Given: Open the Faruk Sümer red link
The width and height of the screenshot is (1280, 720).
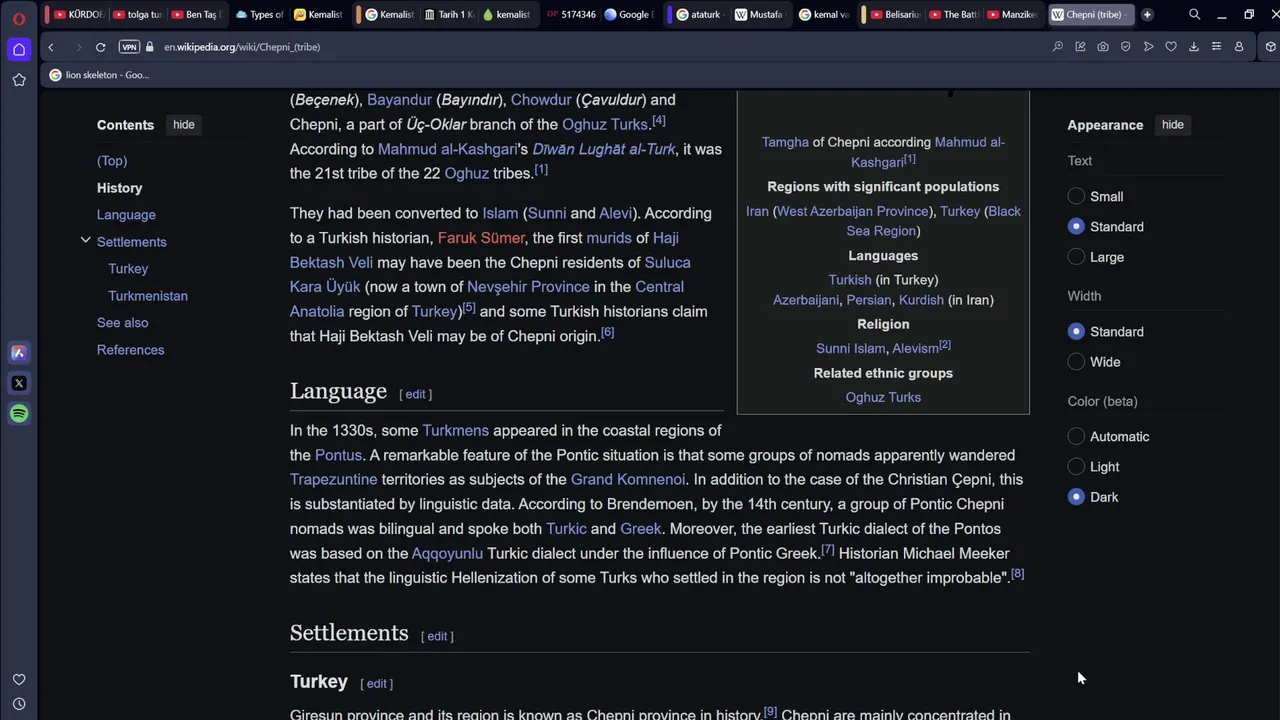Looking at the screenshot, I should tap(481, 238).
